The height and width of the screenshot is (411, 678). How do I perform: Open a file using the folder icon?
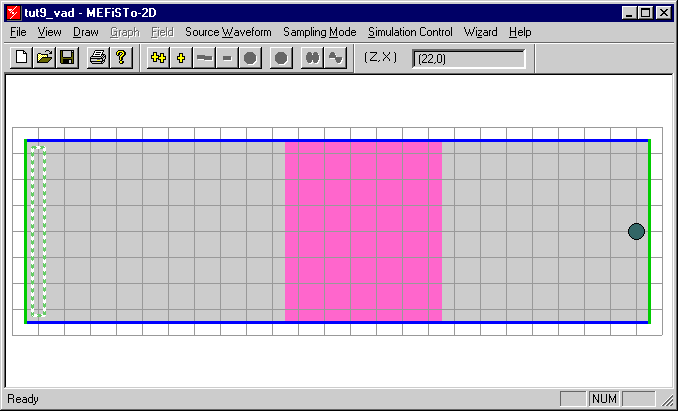[44, 57]
